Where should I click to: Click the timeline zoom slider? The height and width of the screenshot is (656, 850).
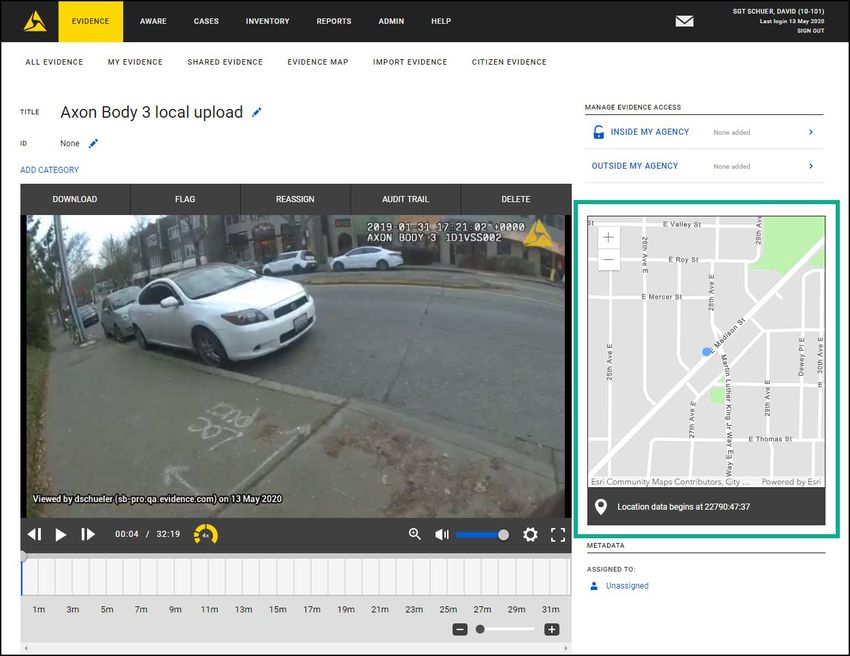click(505, 629)
